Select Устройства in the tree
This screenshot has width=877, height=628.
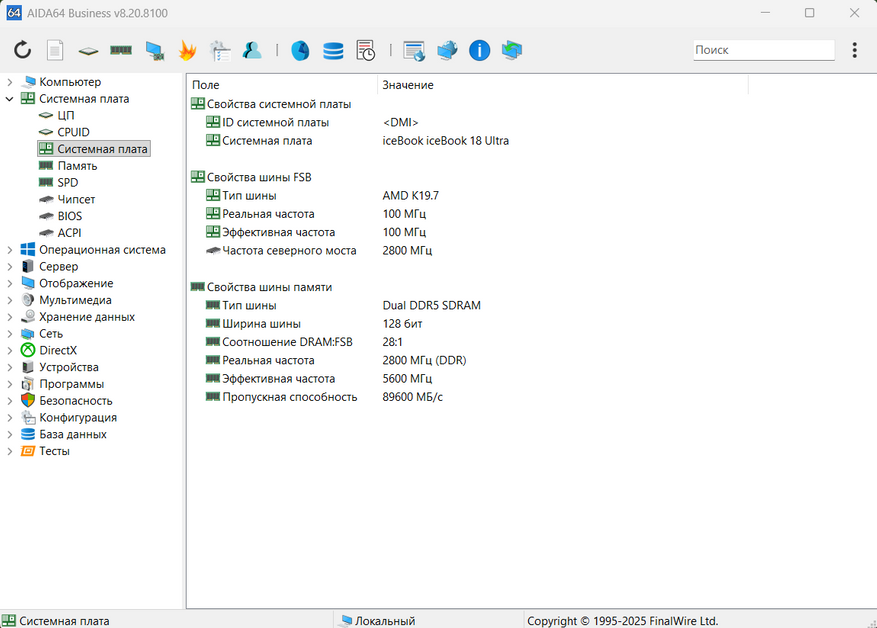[69, 367]
